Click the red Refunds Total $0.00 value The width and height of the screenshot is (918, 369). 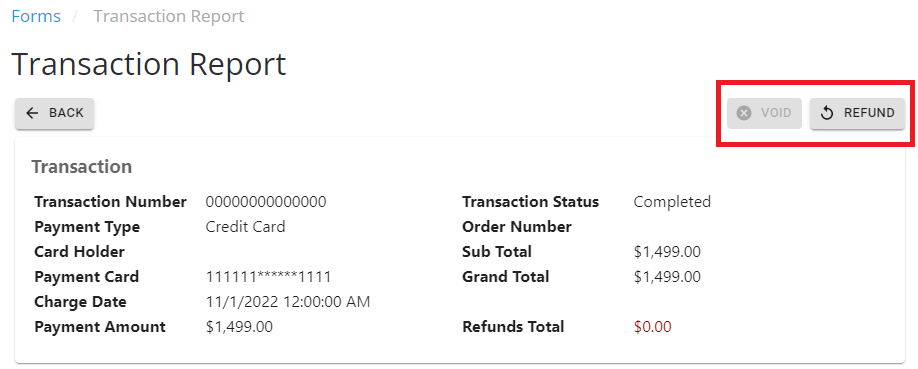(652, 327)
